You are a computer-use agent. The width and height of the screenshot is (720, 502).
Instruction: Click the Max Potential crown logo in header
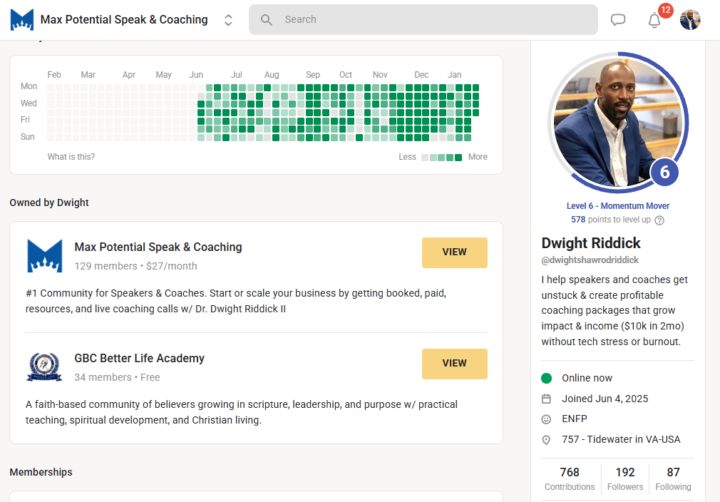[22, 20]
